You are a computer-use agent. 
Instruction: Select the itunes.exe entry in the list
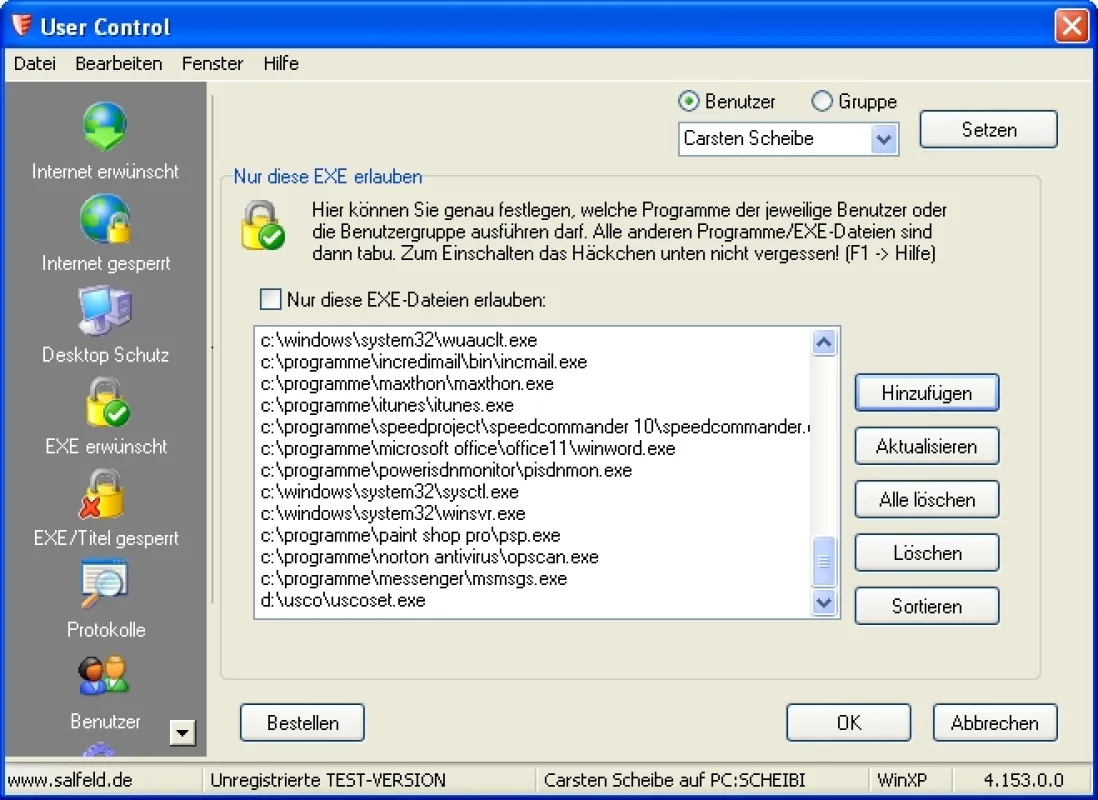click(x=387, y=406)
